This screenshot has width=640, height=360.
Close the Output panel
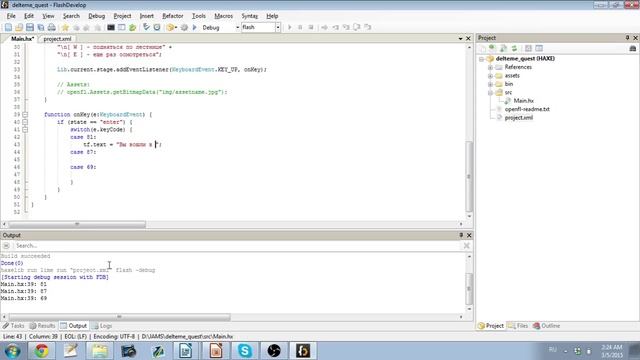pos(469,235)
